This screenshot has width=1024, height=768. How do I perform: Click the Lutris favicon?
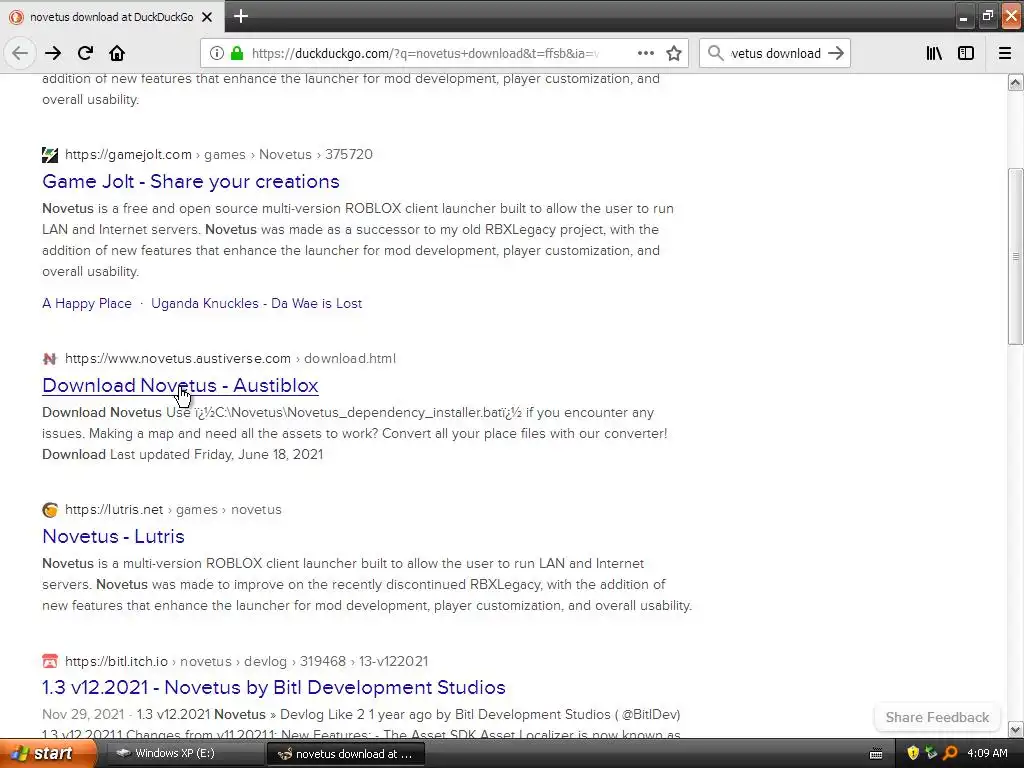tap(50, 509)
